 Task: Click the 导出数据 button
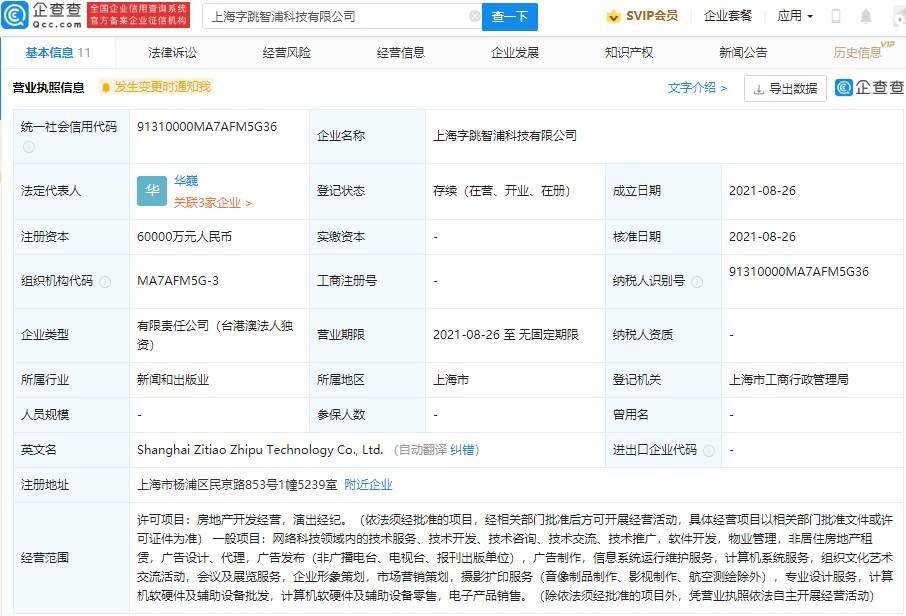785,88
